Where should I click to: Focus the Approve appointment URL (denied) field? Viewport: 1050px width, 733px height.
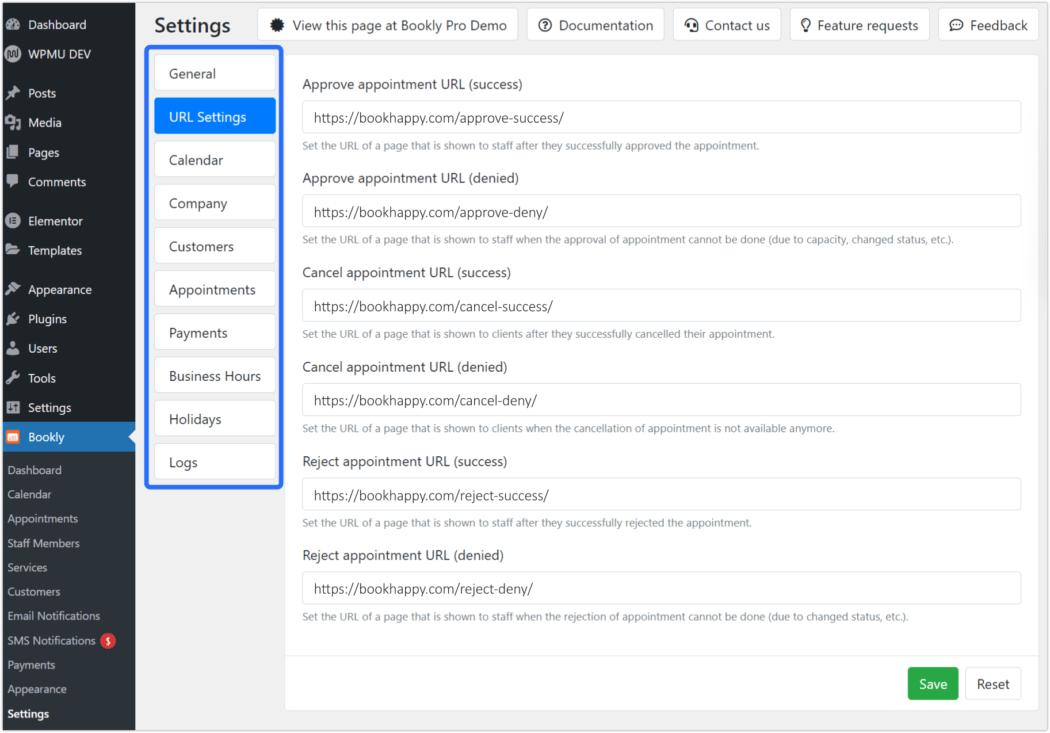click(x=662, y=212)
